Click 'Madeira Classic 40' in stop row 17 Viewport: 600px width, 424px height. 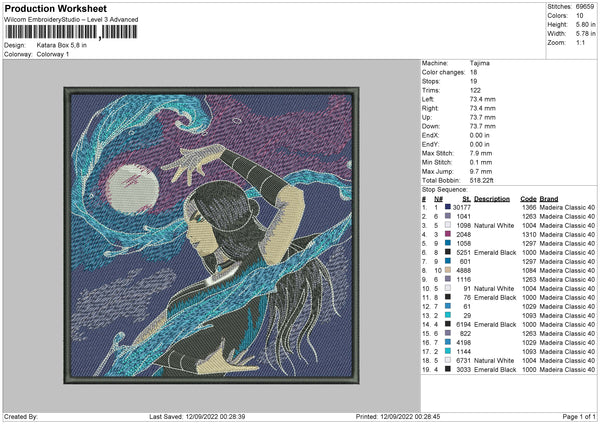coord(567,352)
